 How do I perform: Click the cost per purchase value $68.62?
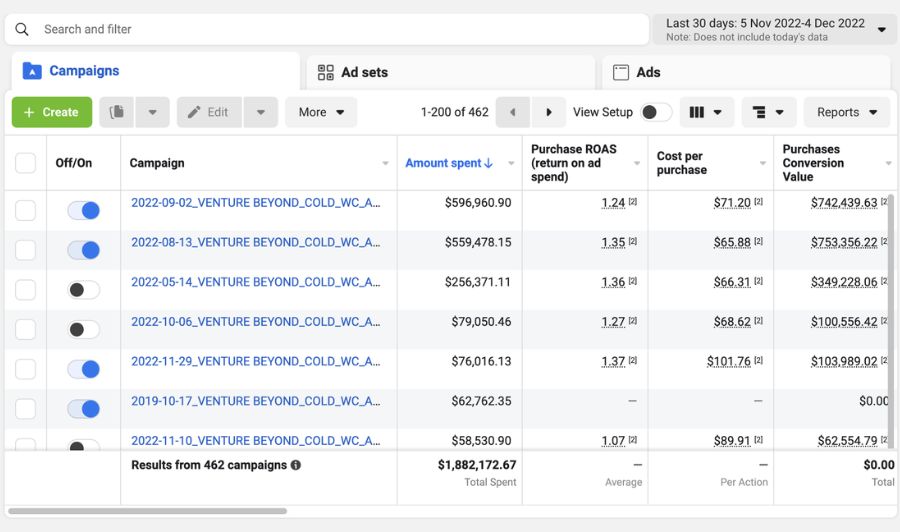click(732, 321)
